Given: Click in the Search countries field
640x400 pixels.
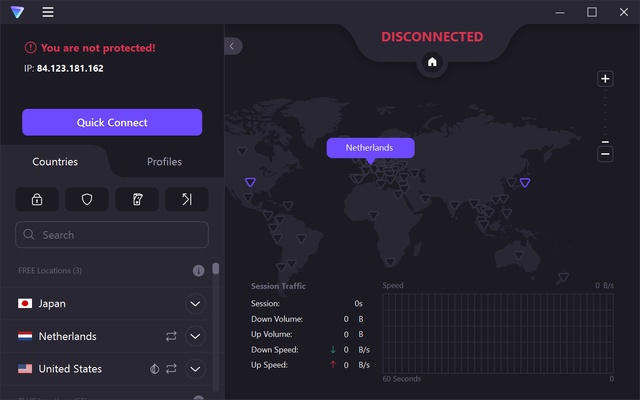Looking at the screenshot, I should pos(112,234).
